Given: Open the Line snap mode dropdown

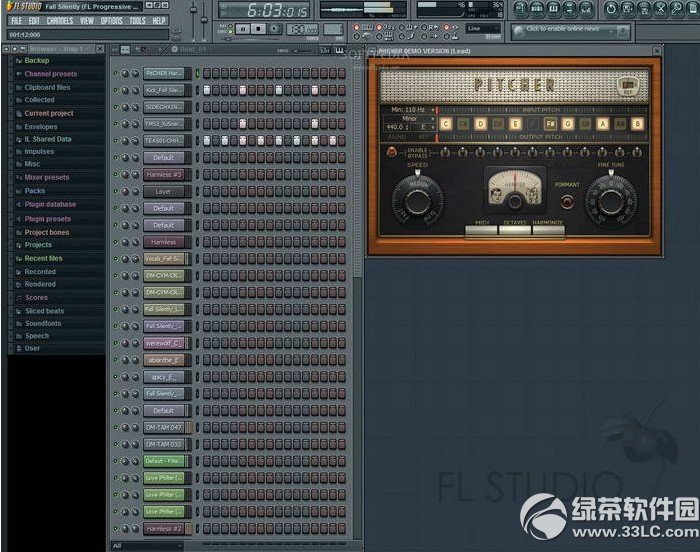Looking at the screenshot, I should click(483, 29).
